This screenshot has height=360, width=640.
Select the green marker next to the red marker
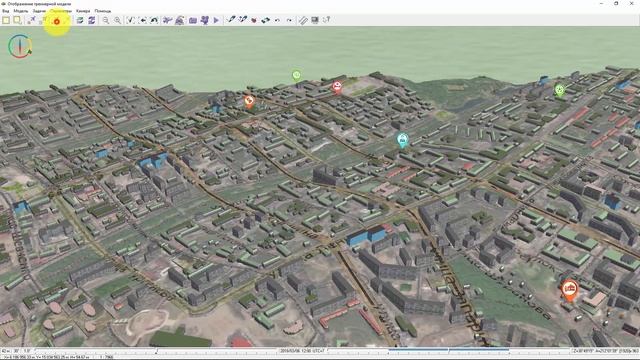[x=296, y=76]
